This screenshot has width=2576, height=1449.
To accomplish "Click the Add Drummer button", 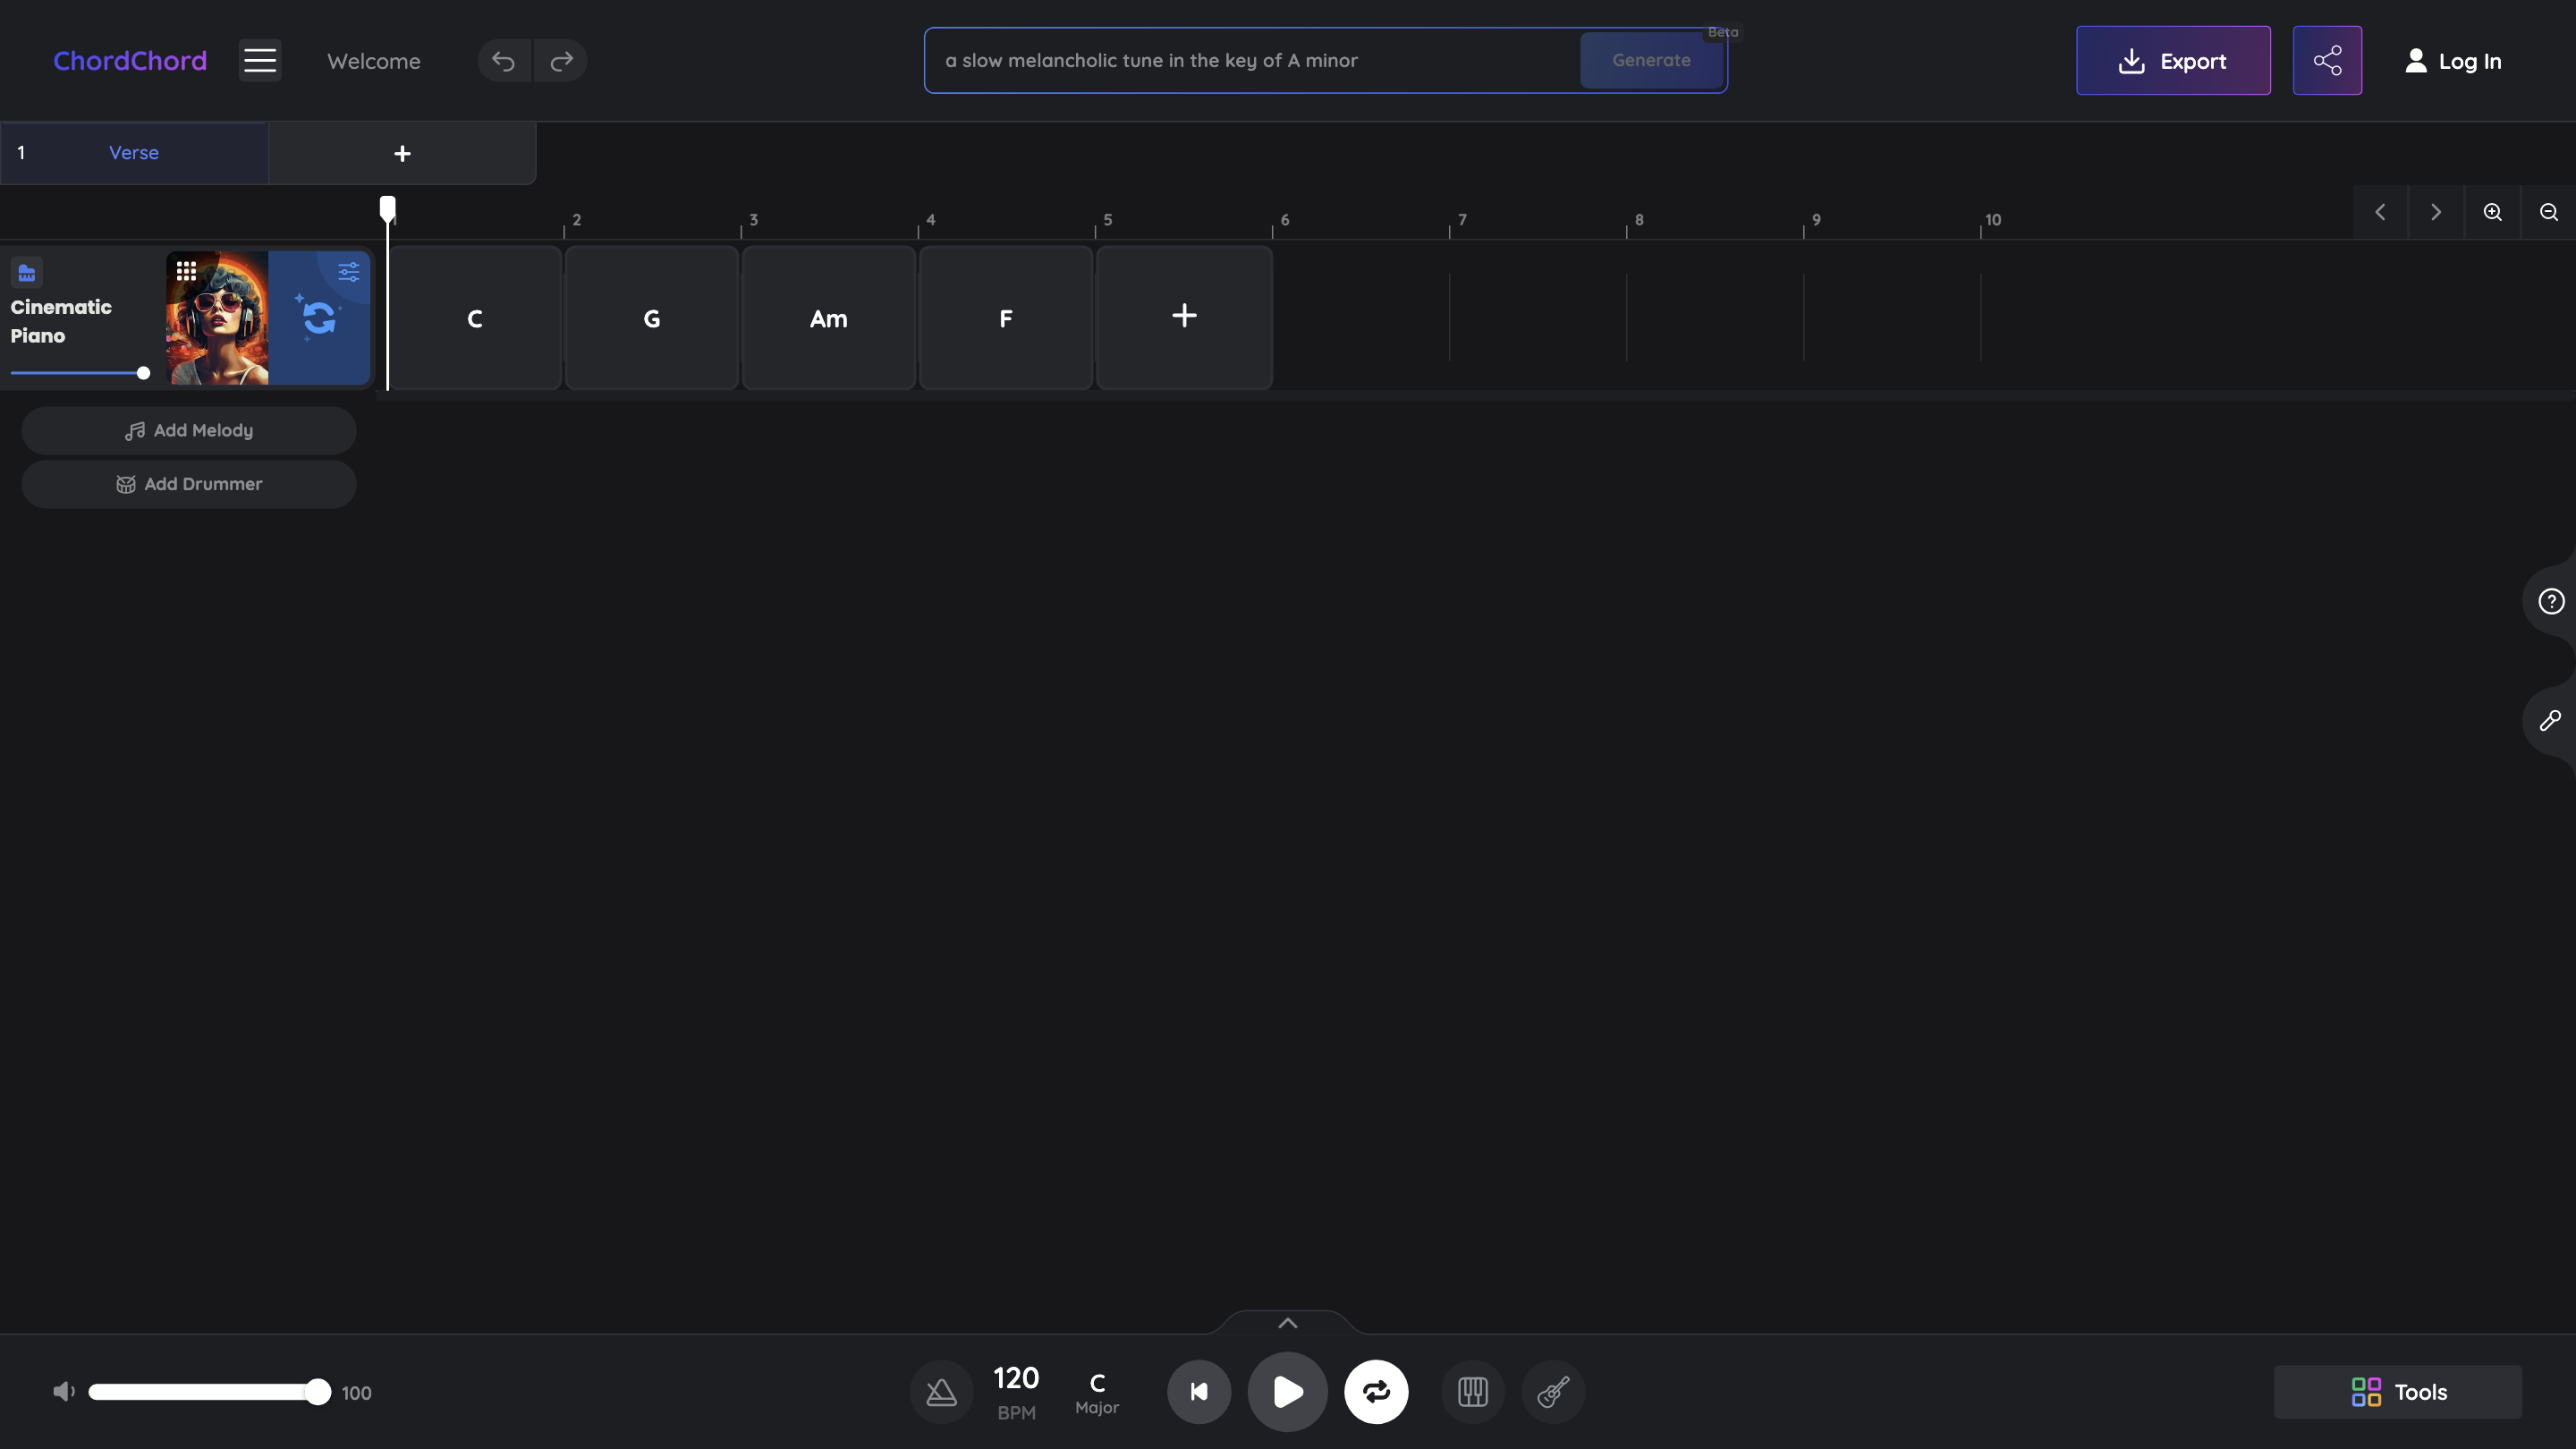I will (x=189, y=484).
